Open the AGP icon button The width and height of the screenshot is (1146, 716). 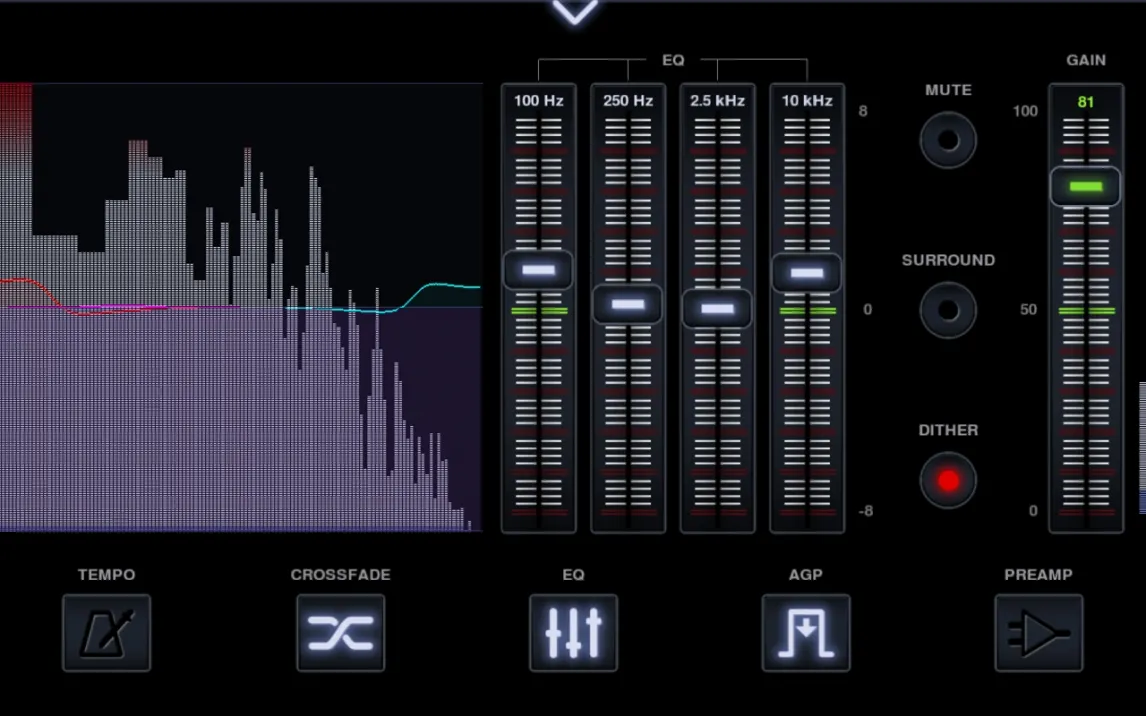(x=806, y=633)
